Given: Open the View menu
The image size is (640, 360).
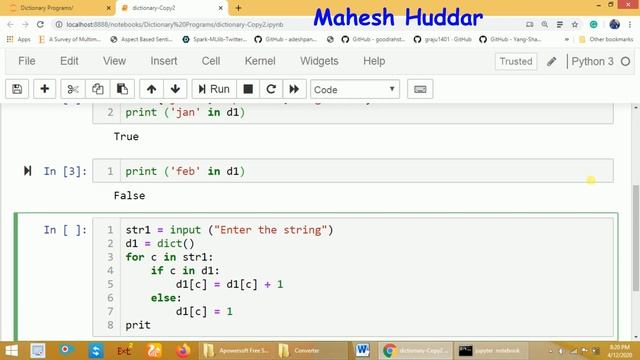Looking at the screenshot, I should click(114, 61).
